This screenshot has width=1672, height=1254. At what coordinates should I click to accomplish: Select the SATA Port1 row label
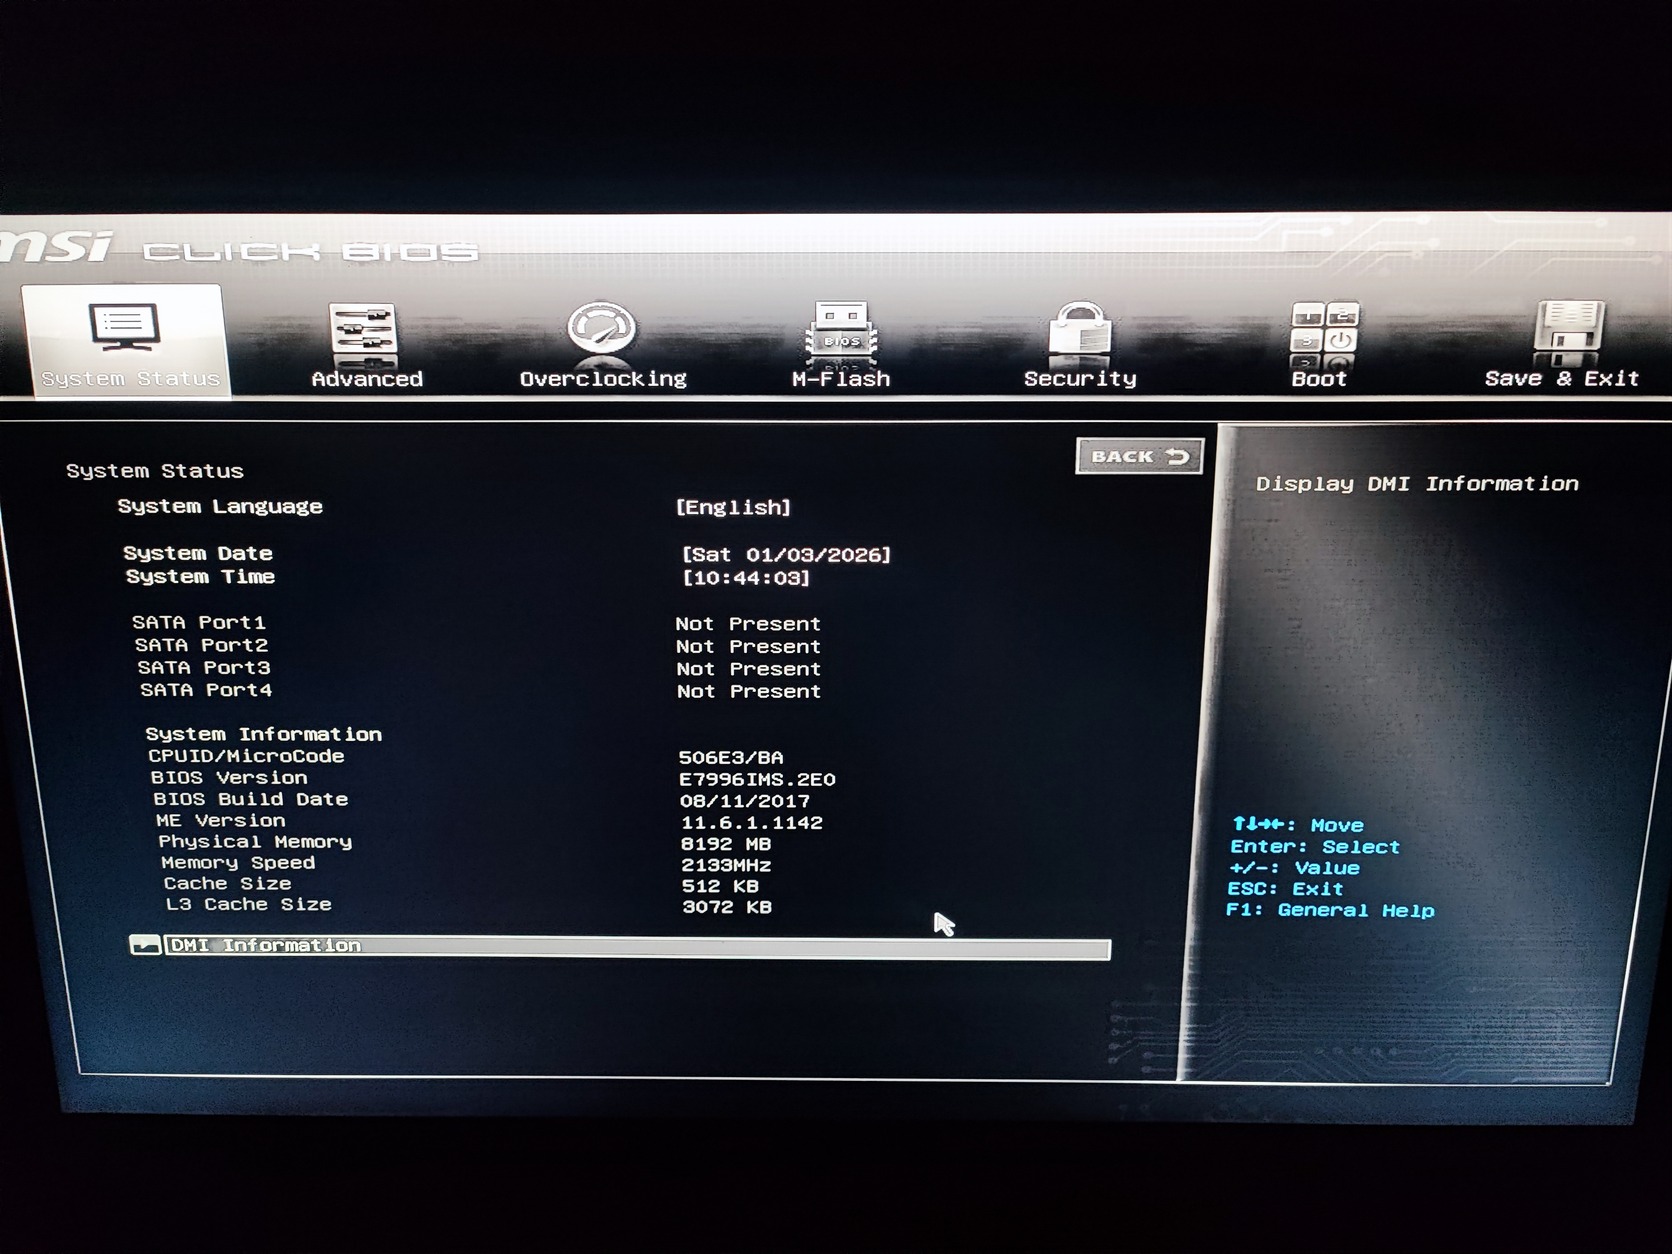pyautogui.click(x=199, y=623)
